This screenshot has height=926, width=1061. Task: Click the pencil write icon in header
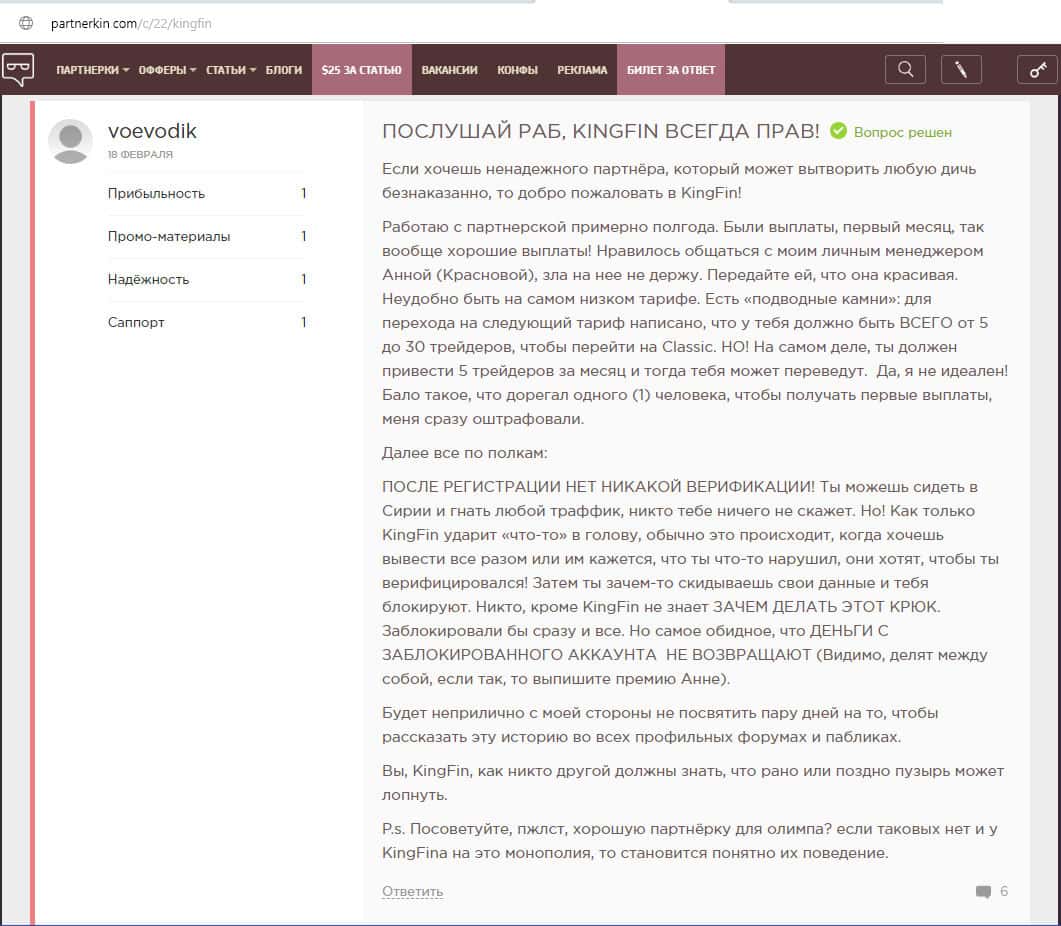(x=961, y=69)
